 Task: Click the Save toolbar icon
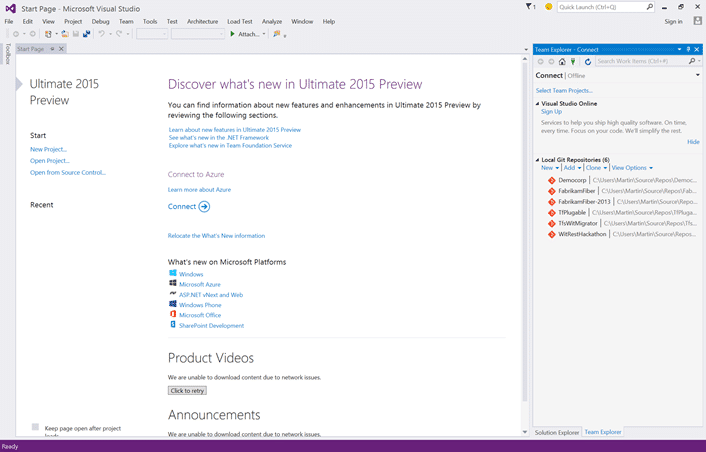(x=76, y=34)
